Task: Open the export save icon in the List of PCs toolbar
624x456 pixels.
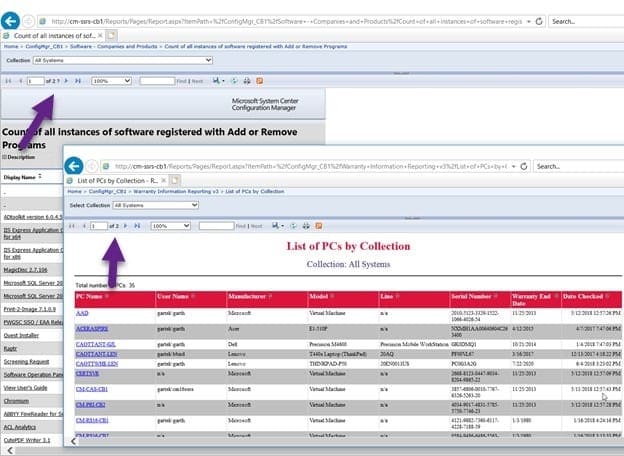Action: pos(277,226)
